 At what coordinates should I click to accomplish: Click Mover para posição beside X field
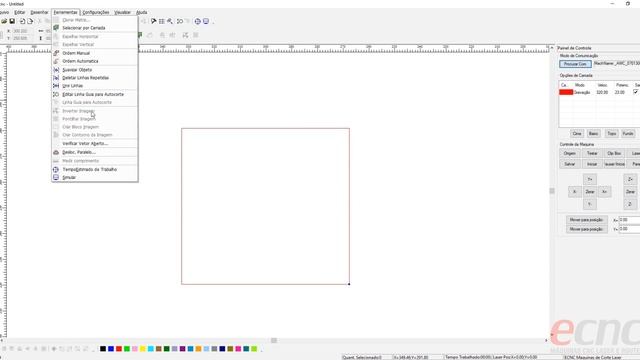[x=586, y=220]
